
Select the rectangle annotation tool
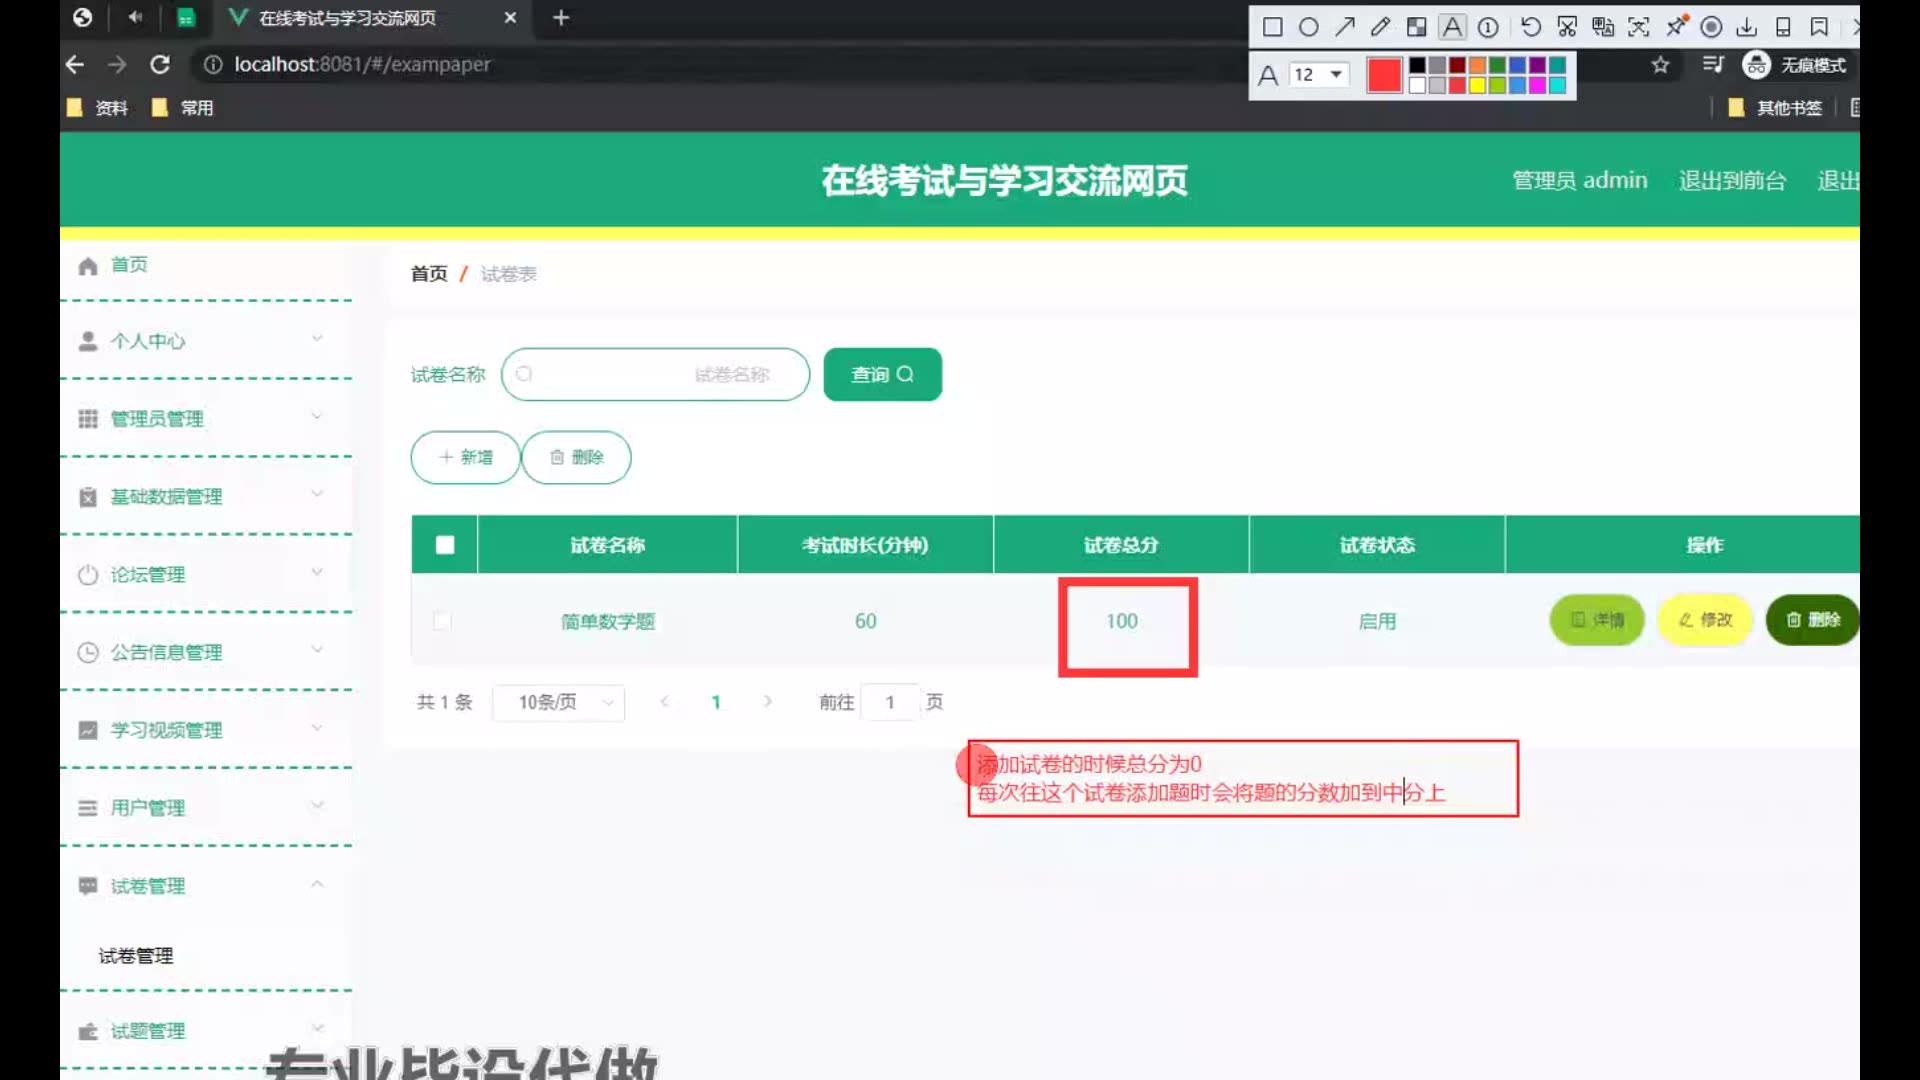click(1272, 27)
